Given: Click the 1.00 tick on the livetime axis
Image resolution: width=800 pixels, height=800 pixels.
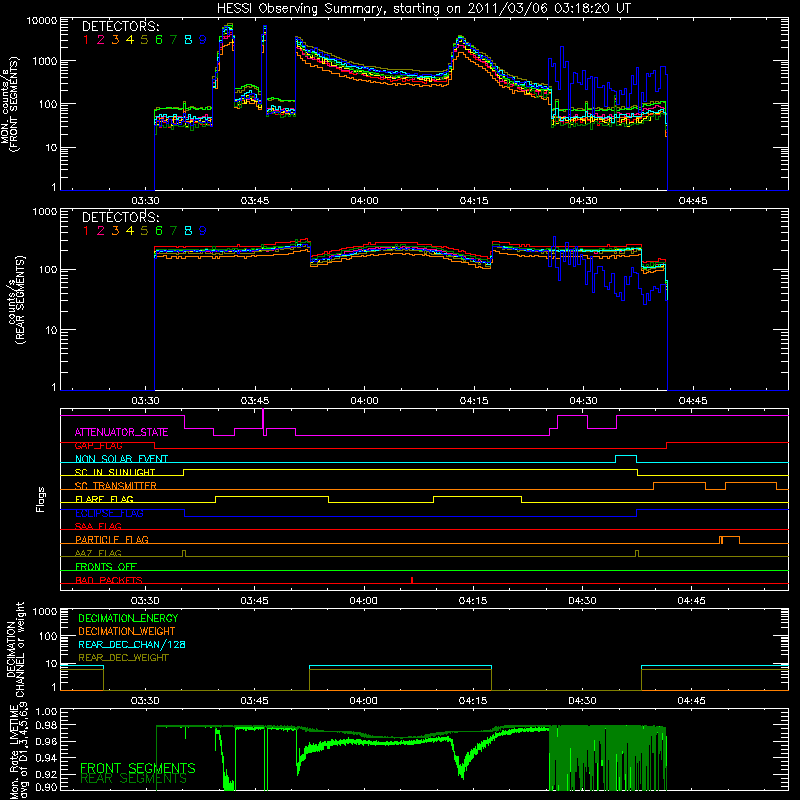Looking at the screenshot, I should tap(46, 711).
